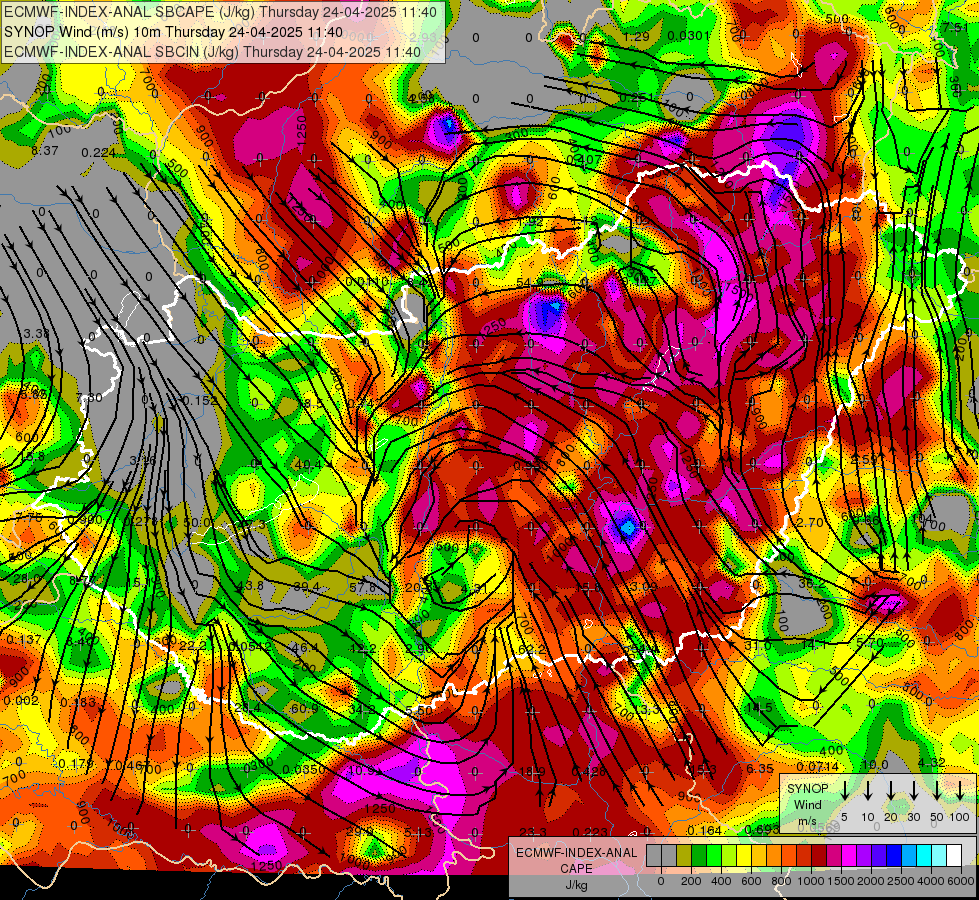Click the 1.29 value near top edge
Viewport: 979px width, 900px height.
pos(636,37)
